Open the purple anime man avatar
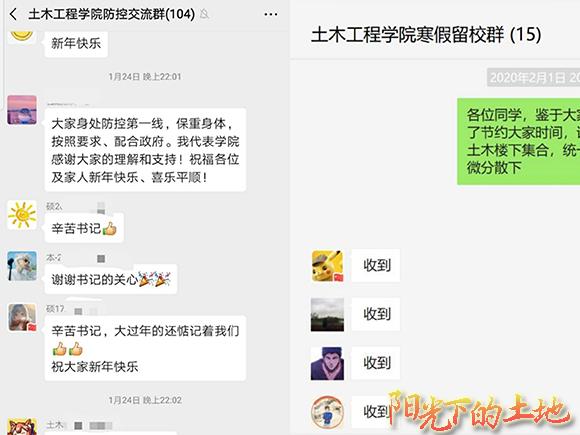Screen dimensions: 580x435 click(327, 363)
